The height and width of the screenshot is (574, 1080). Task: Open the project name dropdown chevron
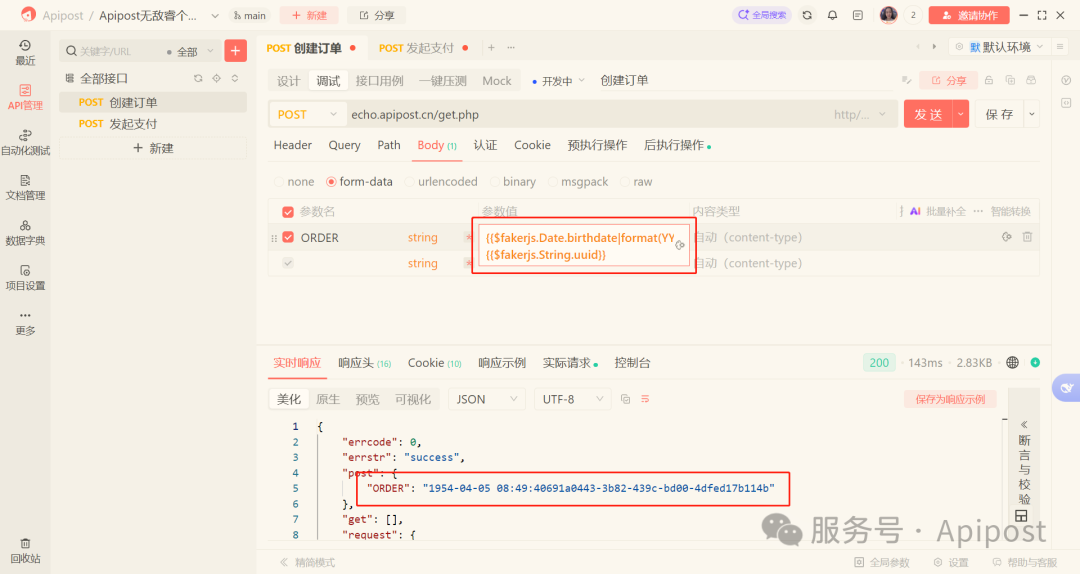[215, 15]
